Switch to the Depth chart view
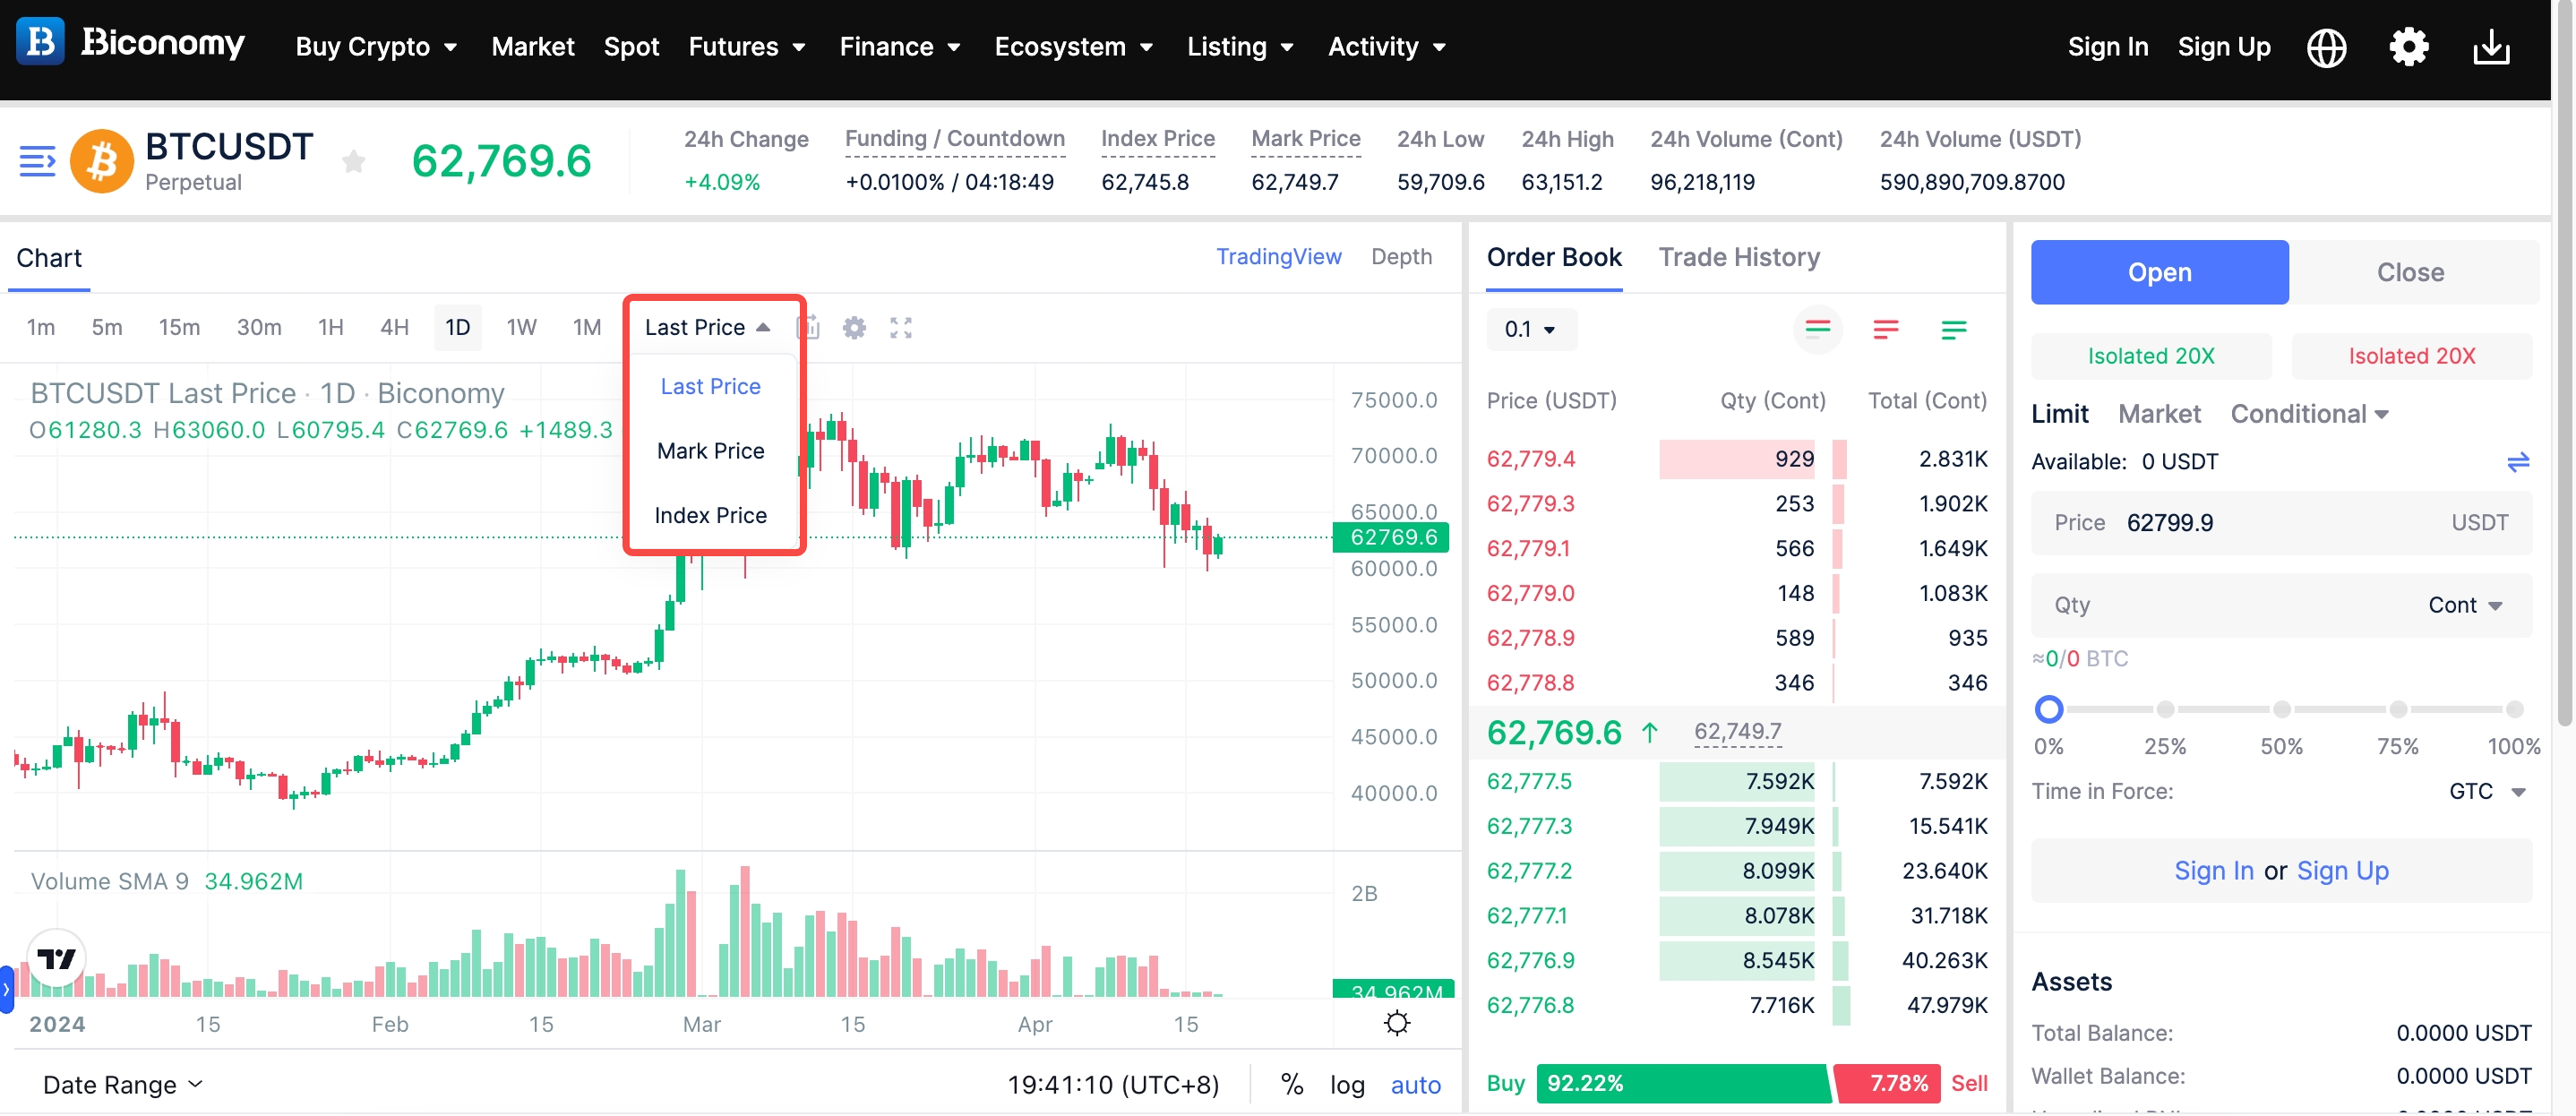The height and width of the screenshot is (1116, 2576). point(1401,257)
